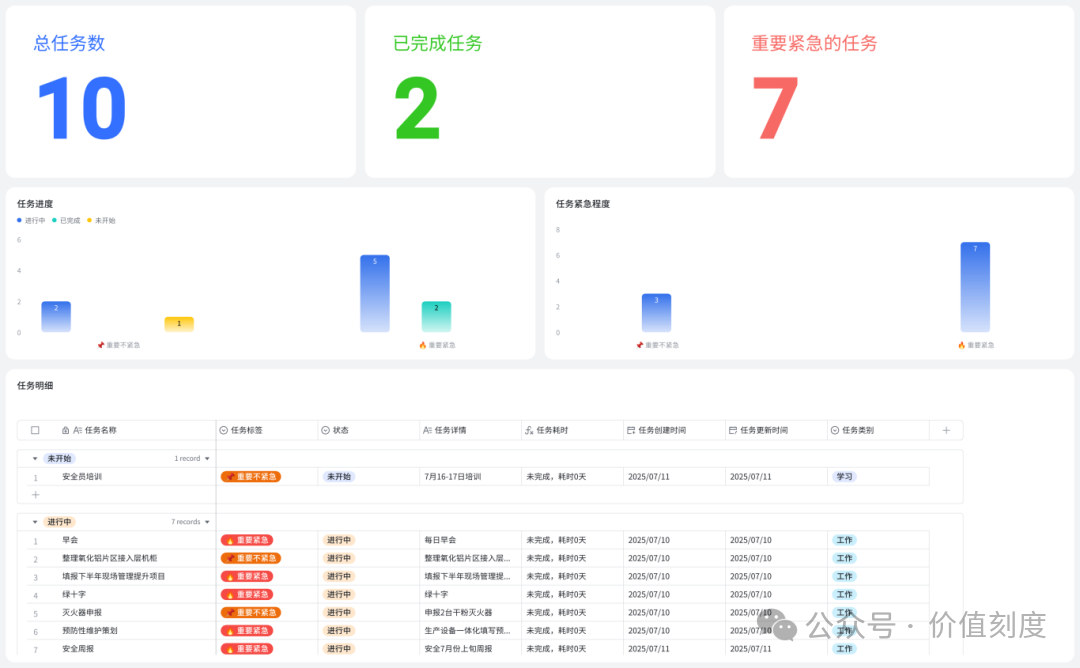This screenshot has width=1080, height=668.
Task: Click the date icon in 任务创建时间 header
Action: pyautogui.click(x=631, y=430)
